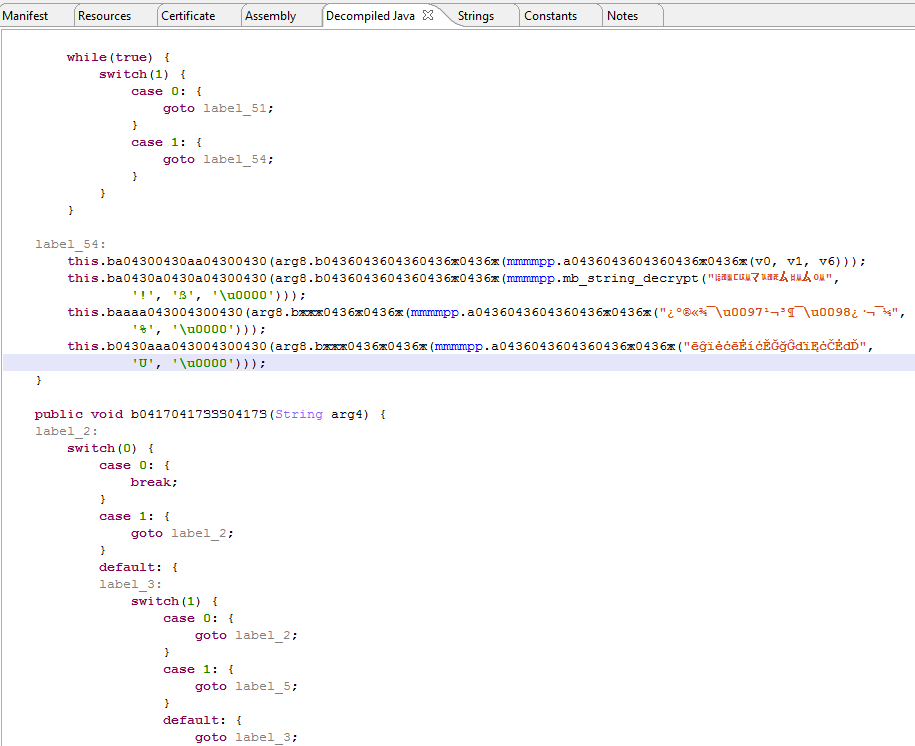The height and width of the screenshot is (746, 915).
Task: Click this.ba04300430aa04300430 call
Action: [167, 262]
